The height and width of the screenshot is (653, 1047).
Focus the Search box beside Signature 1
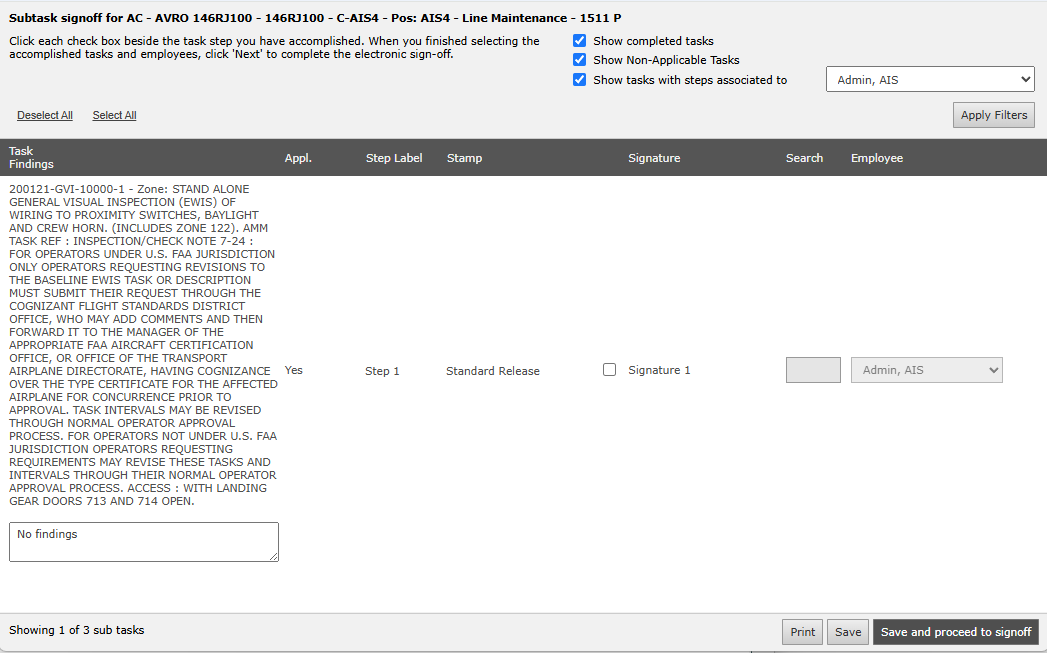[812, 370]
